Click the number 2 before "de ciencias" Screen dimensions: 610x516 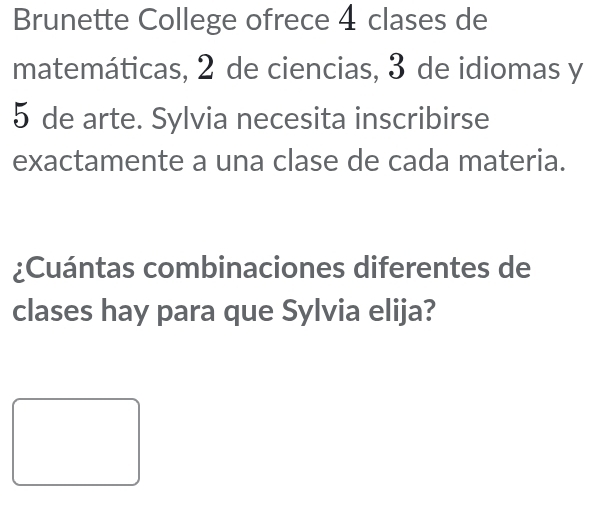click(x=210, y=70)
